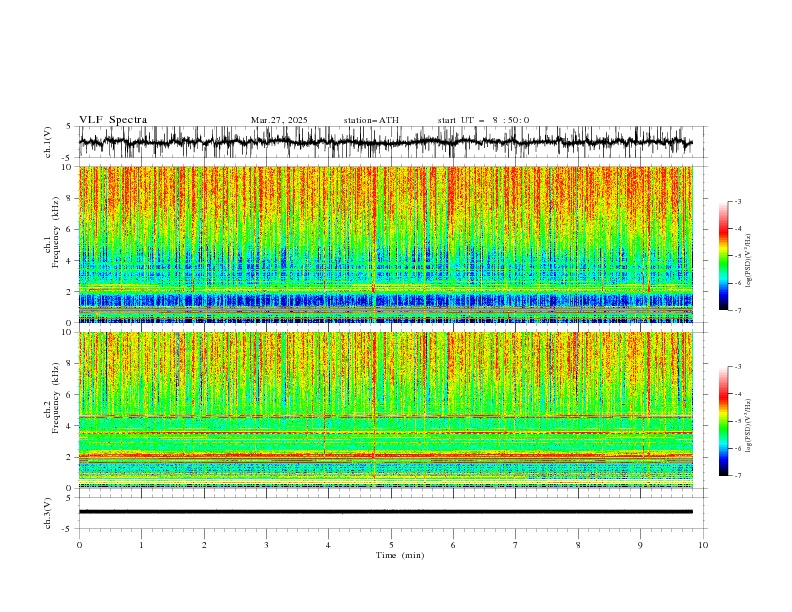Click the ch.2 spectrogram color scale bar

tap(723, 421)
